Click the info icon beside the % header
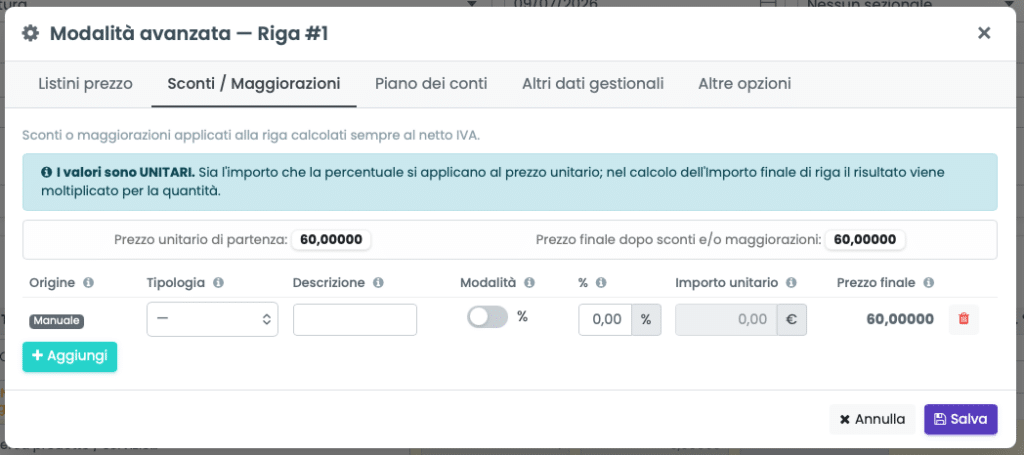This screenshot has height=455, width=1024. [x=601, y=283]
